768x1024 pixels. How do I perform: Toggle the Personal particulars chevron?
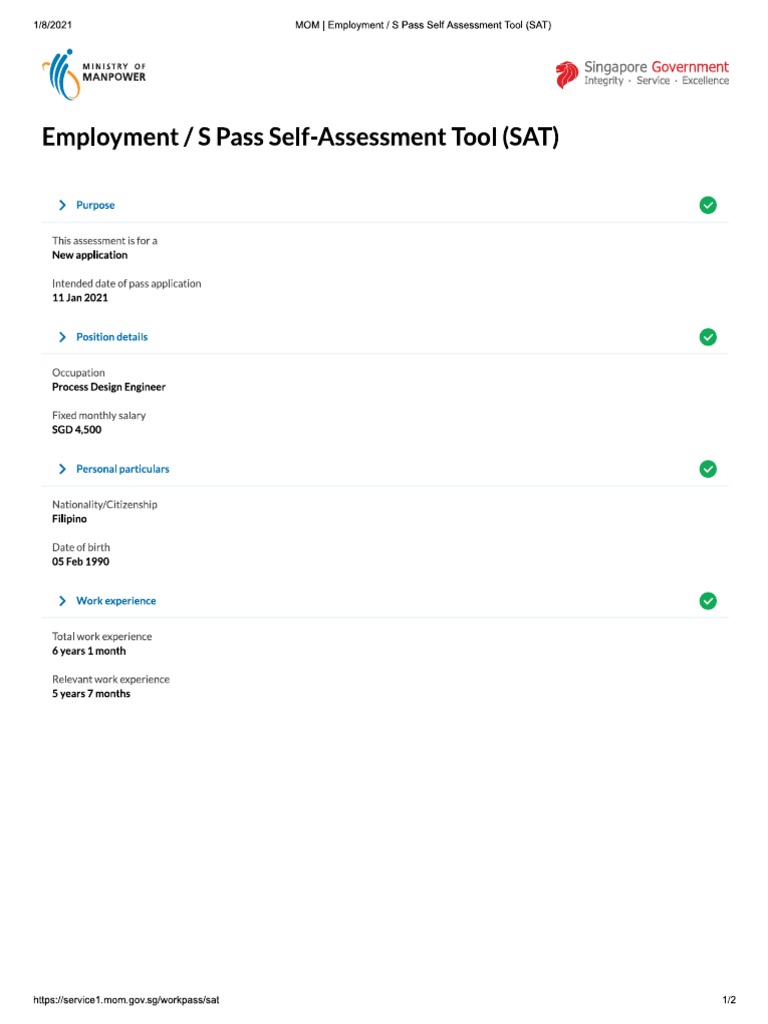(62, 469)
